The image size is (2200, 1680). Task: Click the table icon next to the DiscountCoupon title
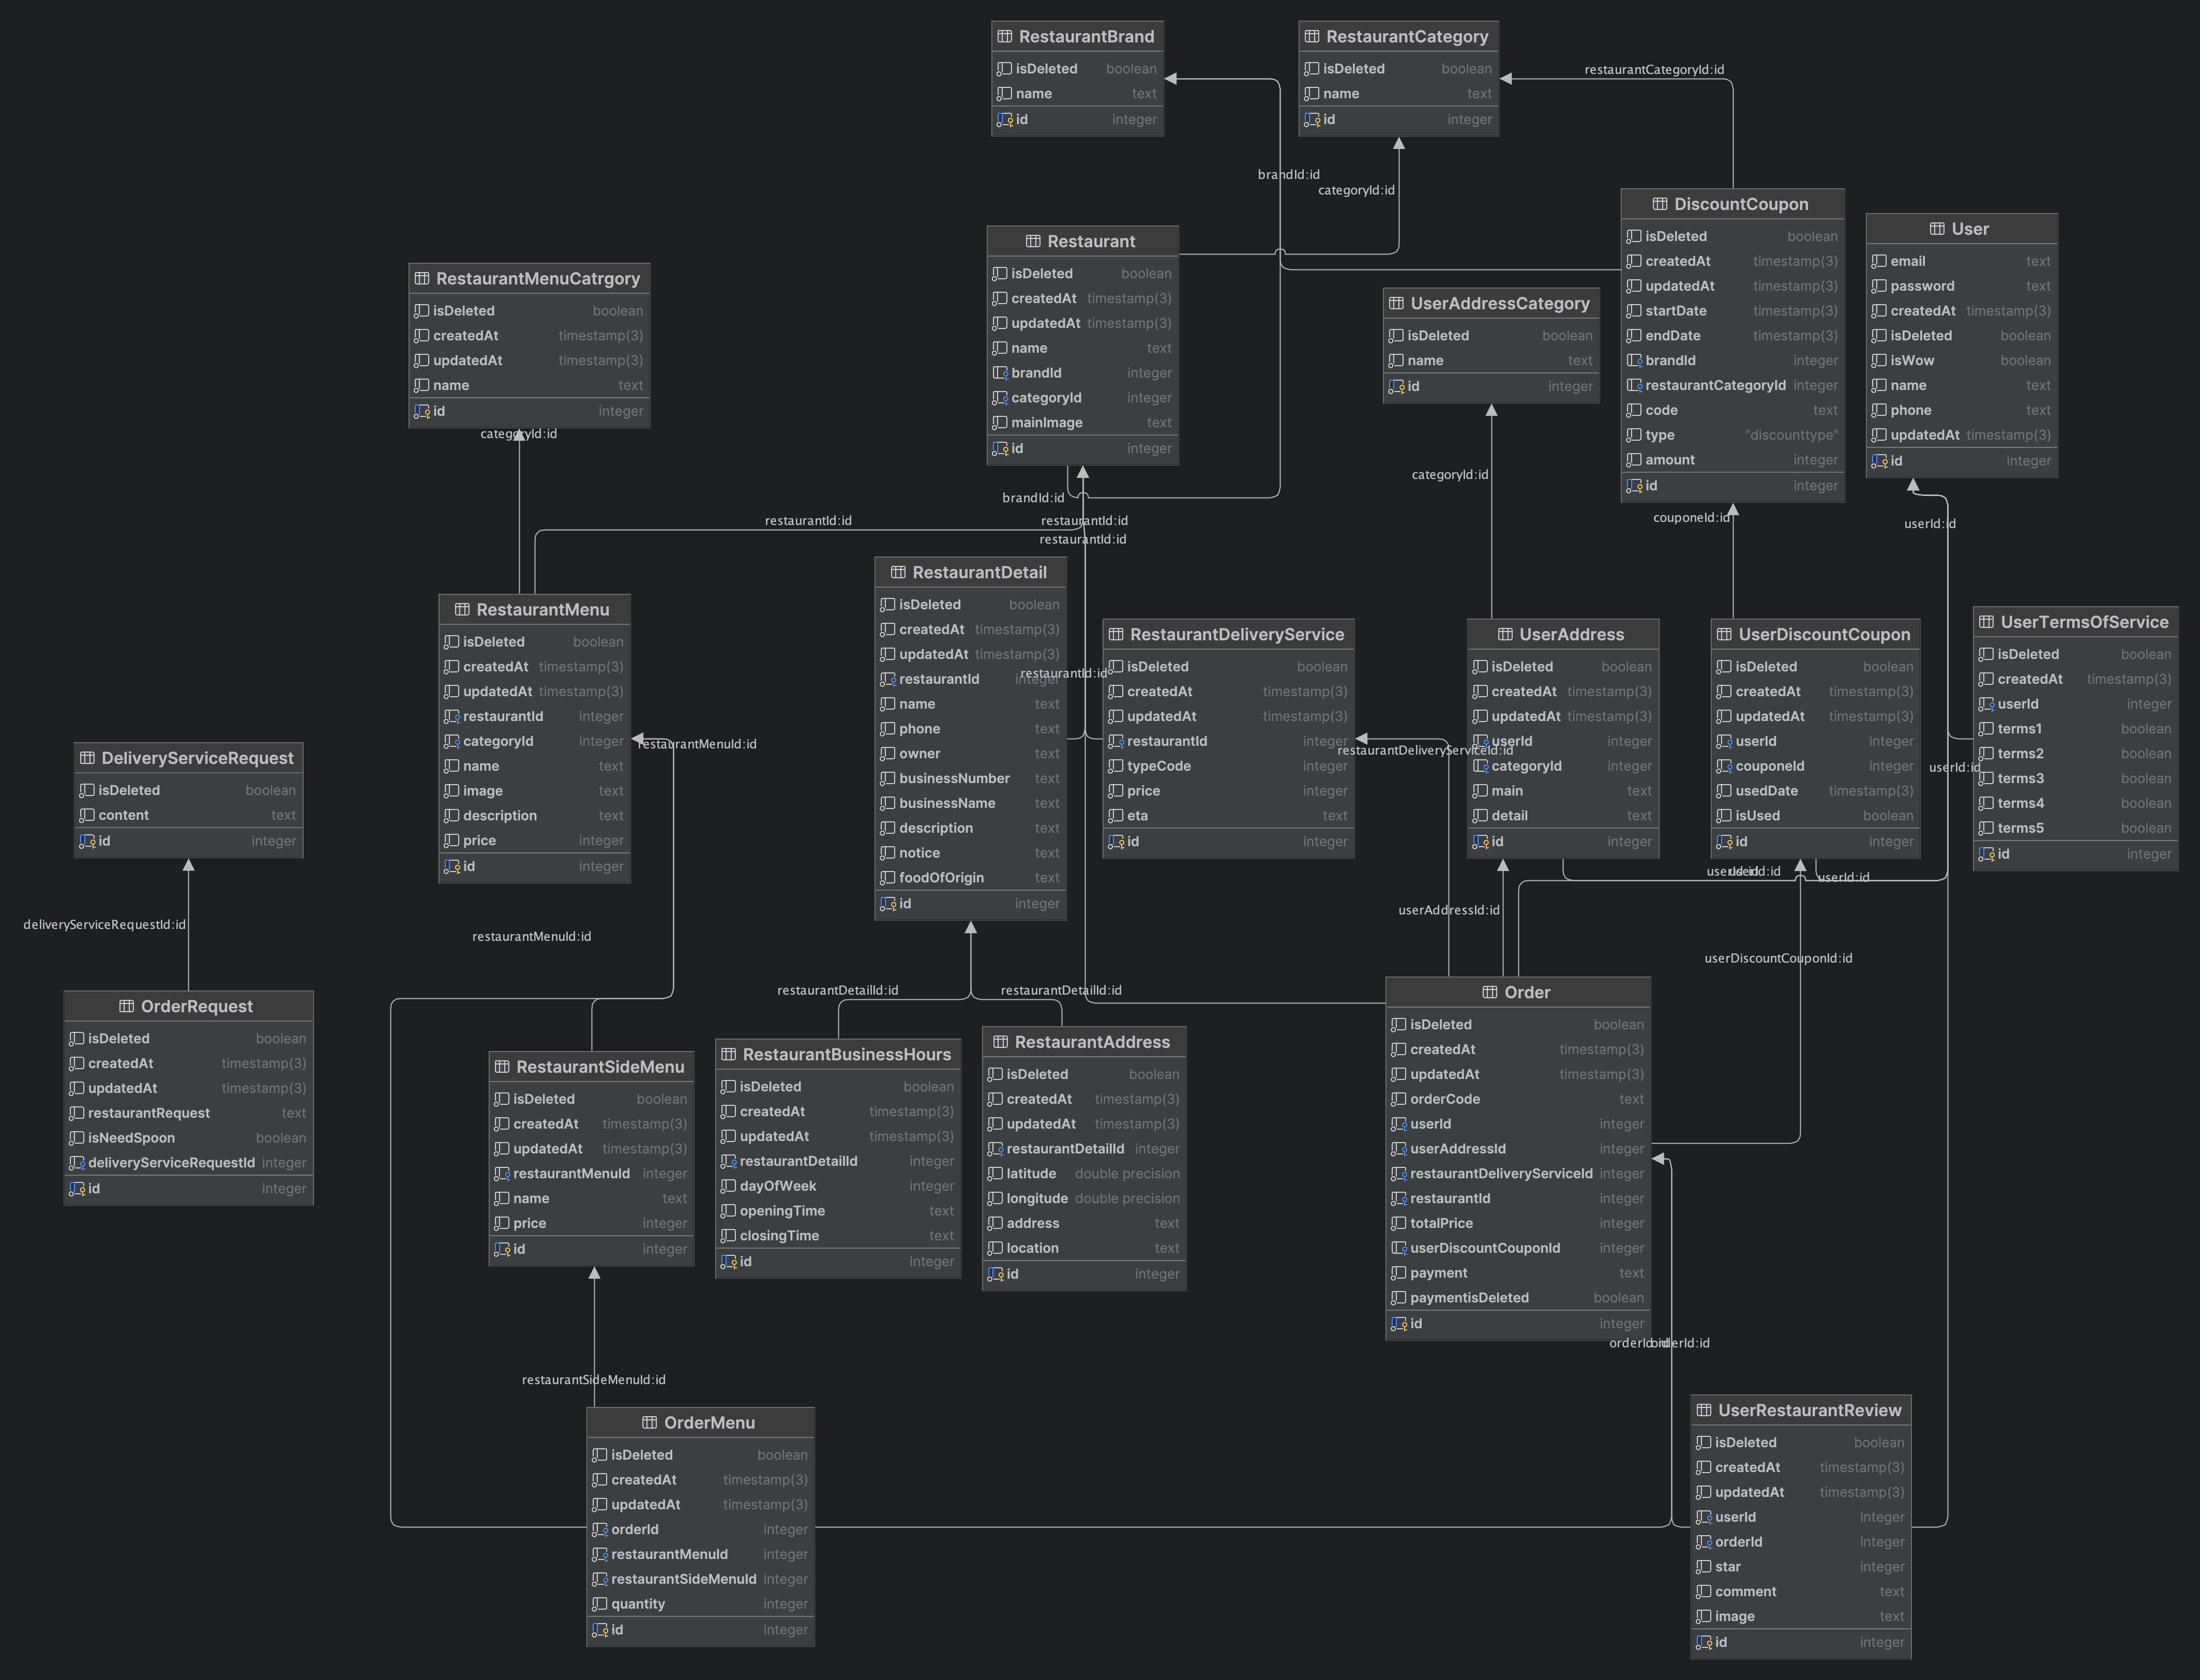coord(1660,204)
